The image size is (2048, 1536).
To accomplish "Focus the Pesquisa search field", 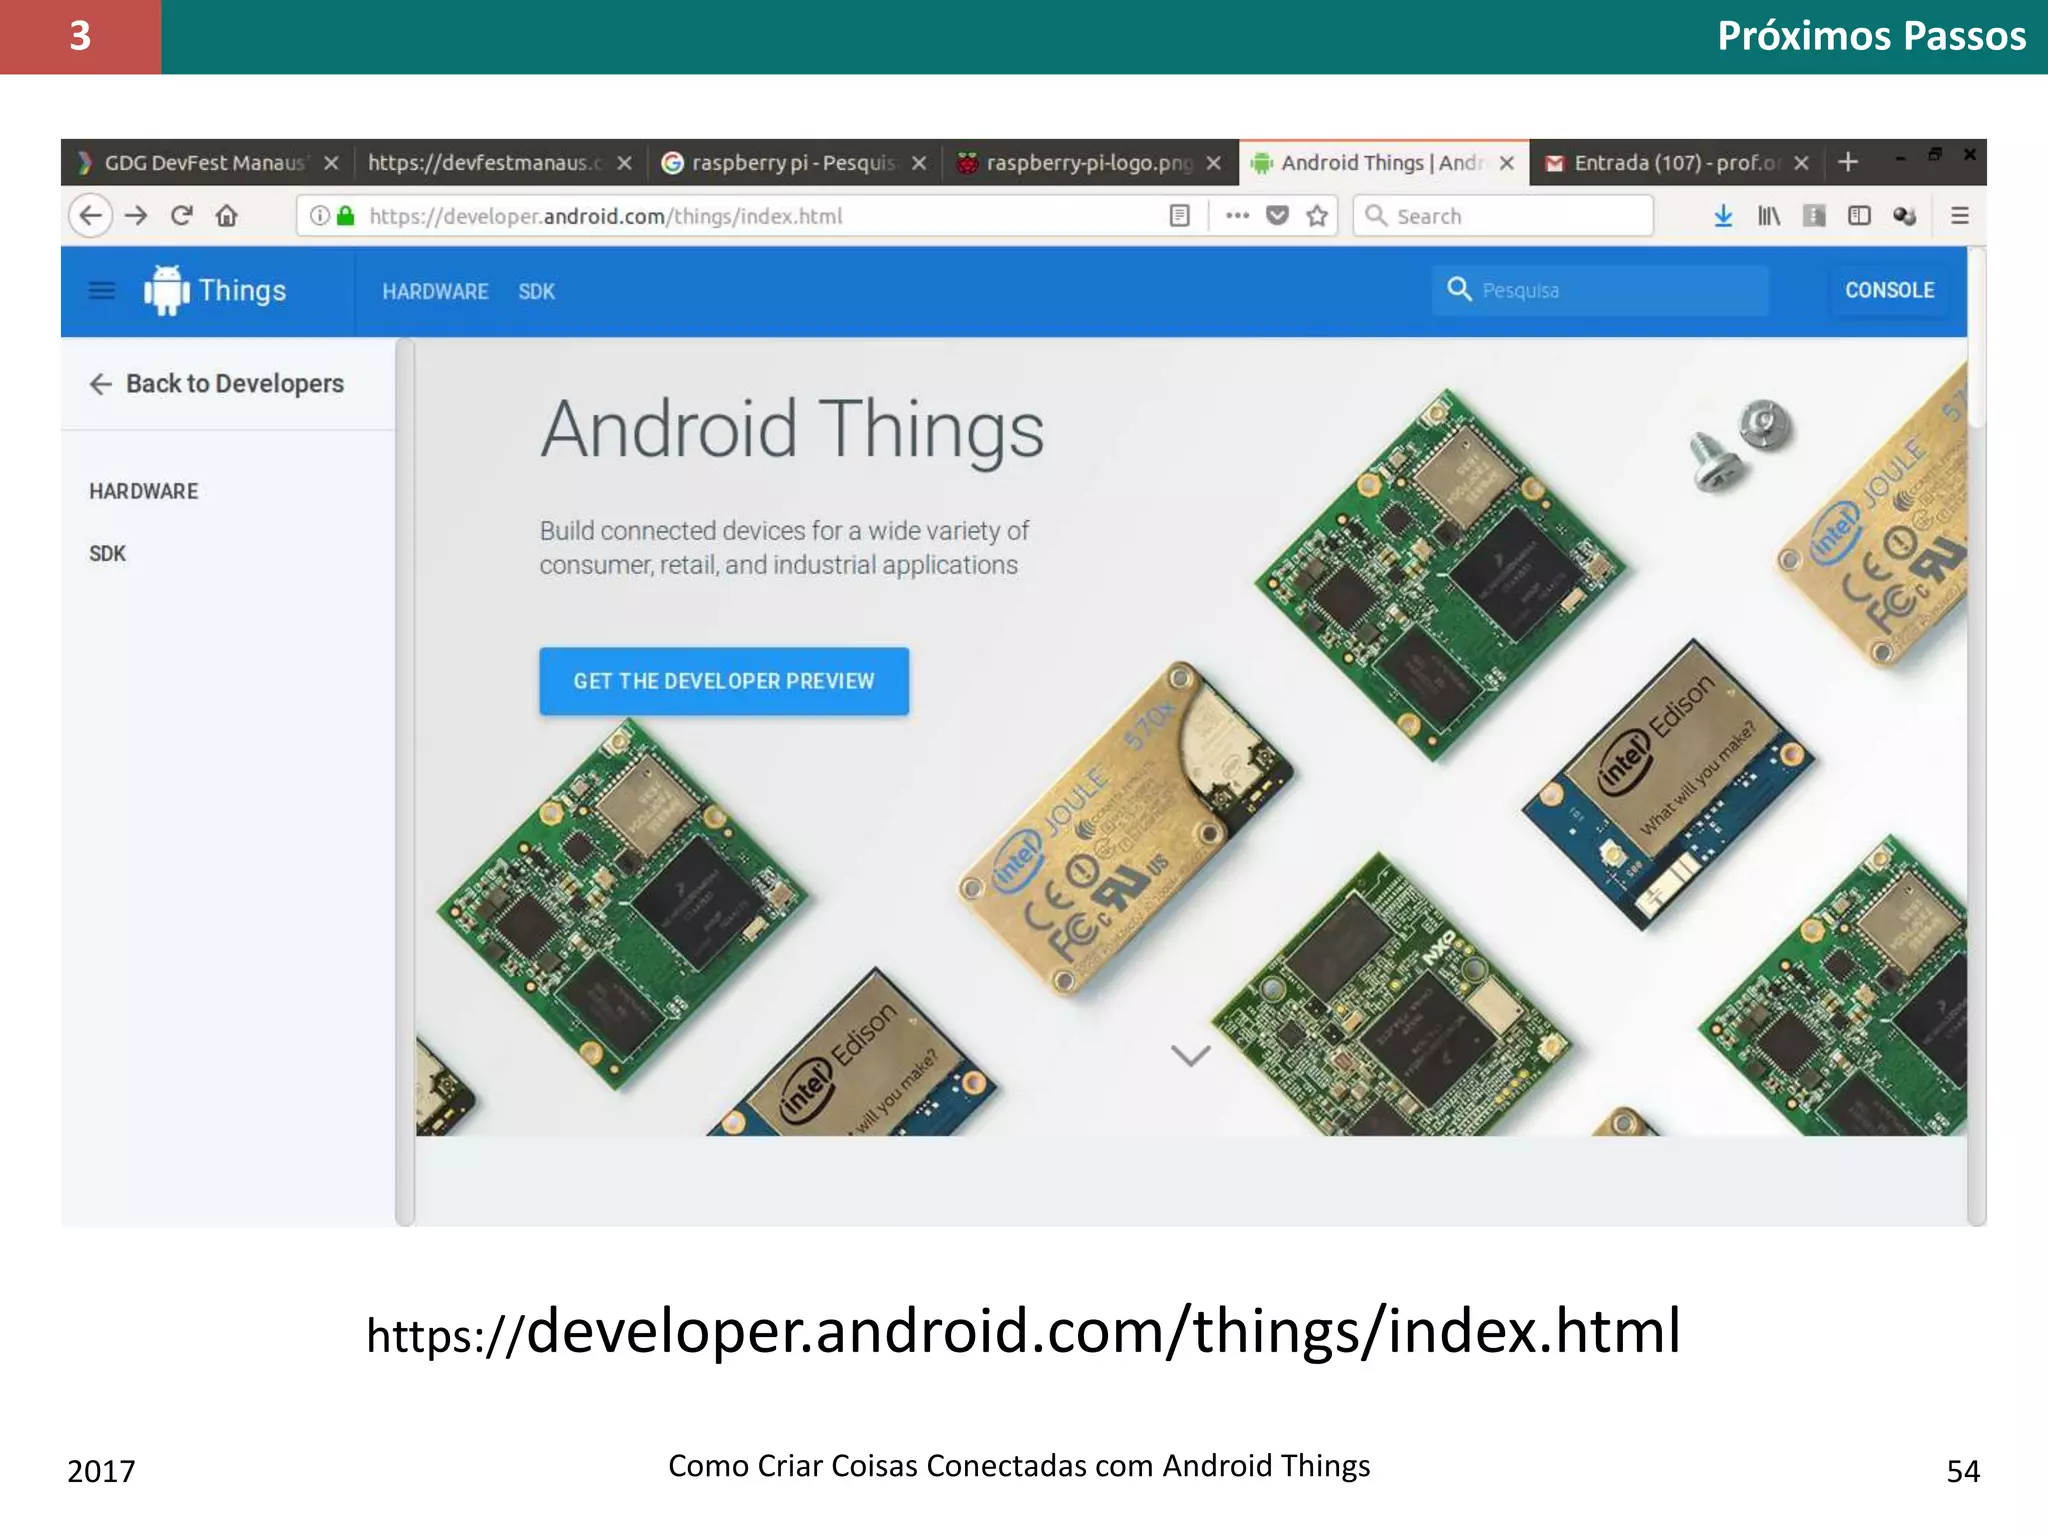I will click(x=1600, y=290).
